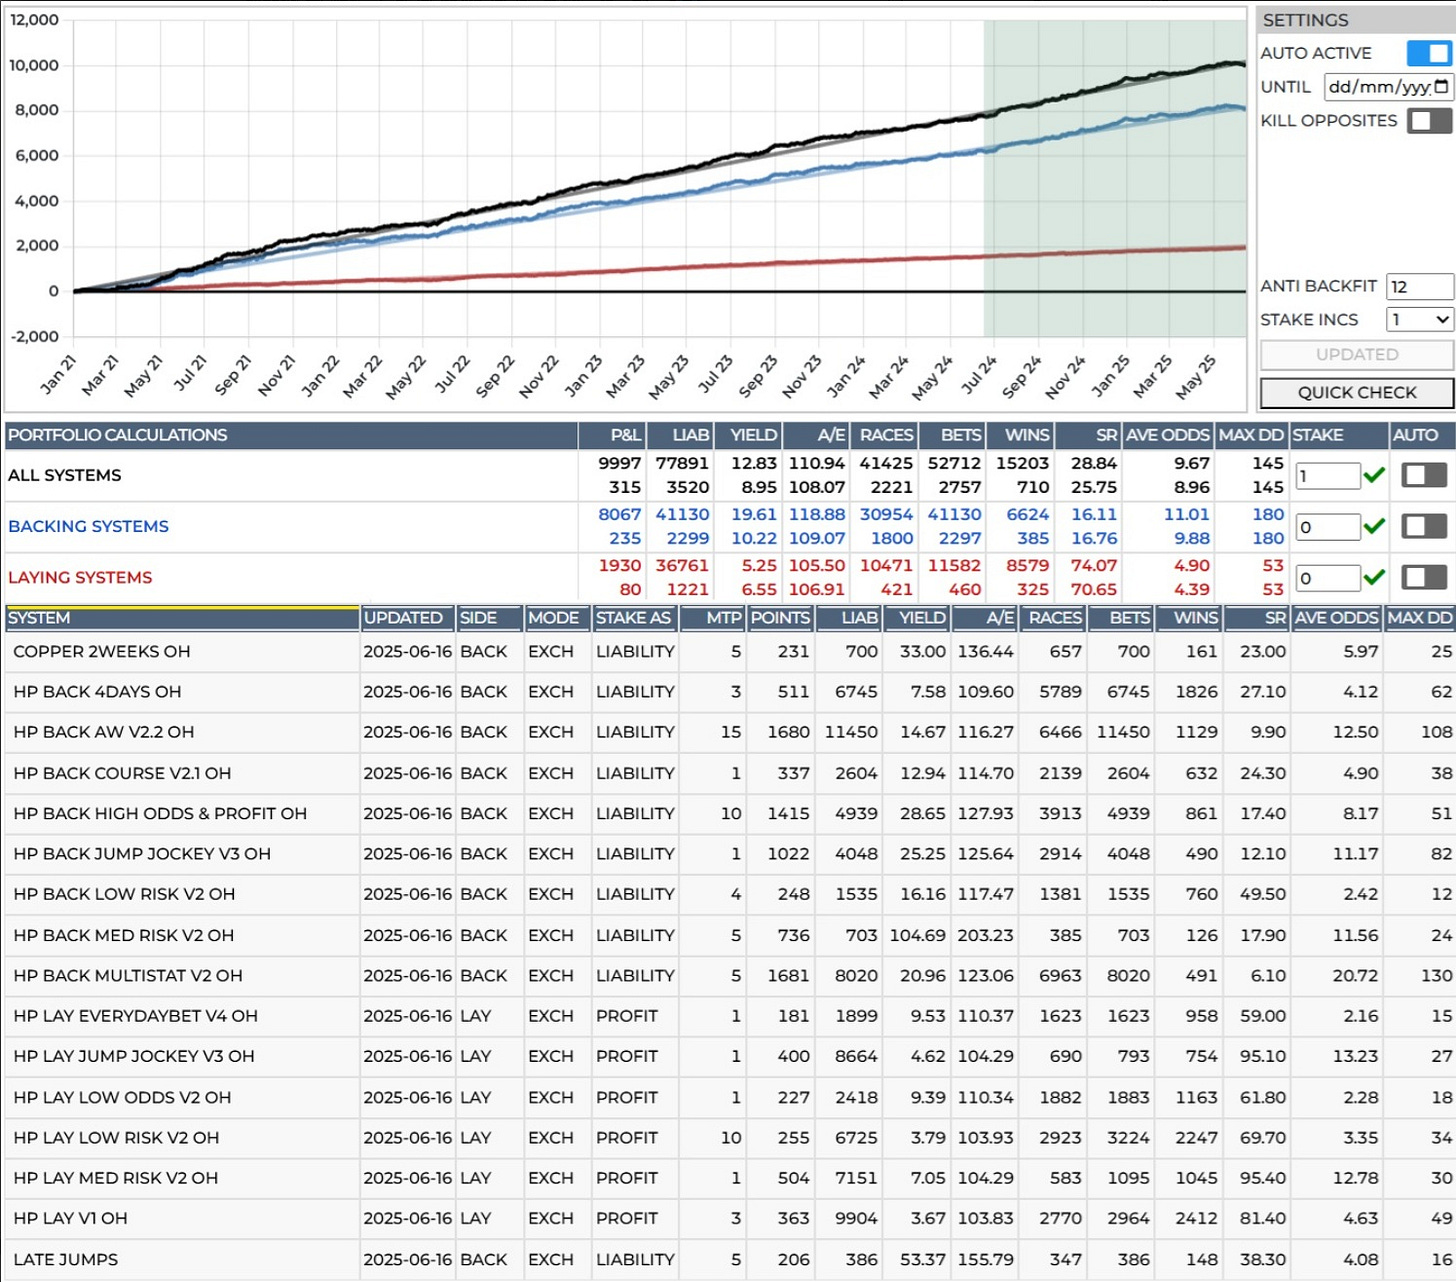Image resolution: width=1456 pixels, height=1282 pixels.
Task: Sort by the SIDE column header
Action: (x=489, y=618)
